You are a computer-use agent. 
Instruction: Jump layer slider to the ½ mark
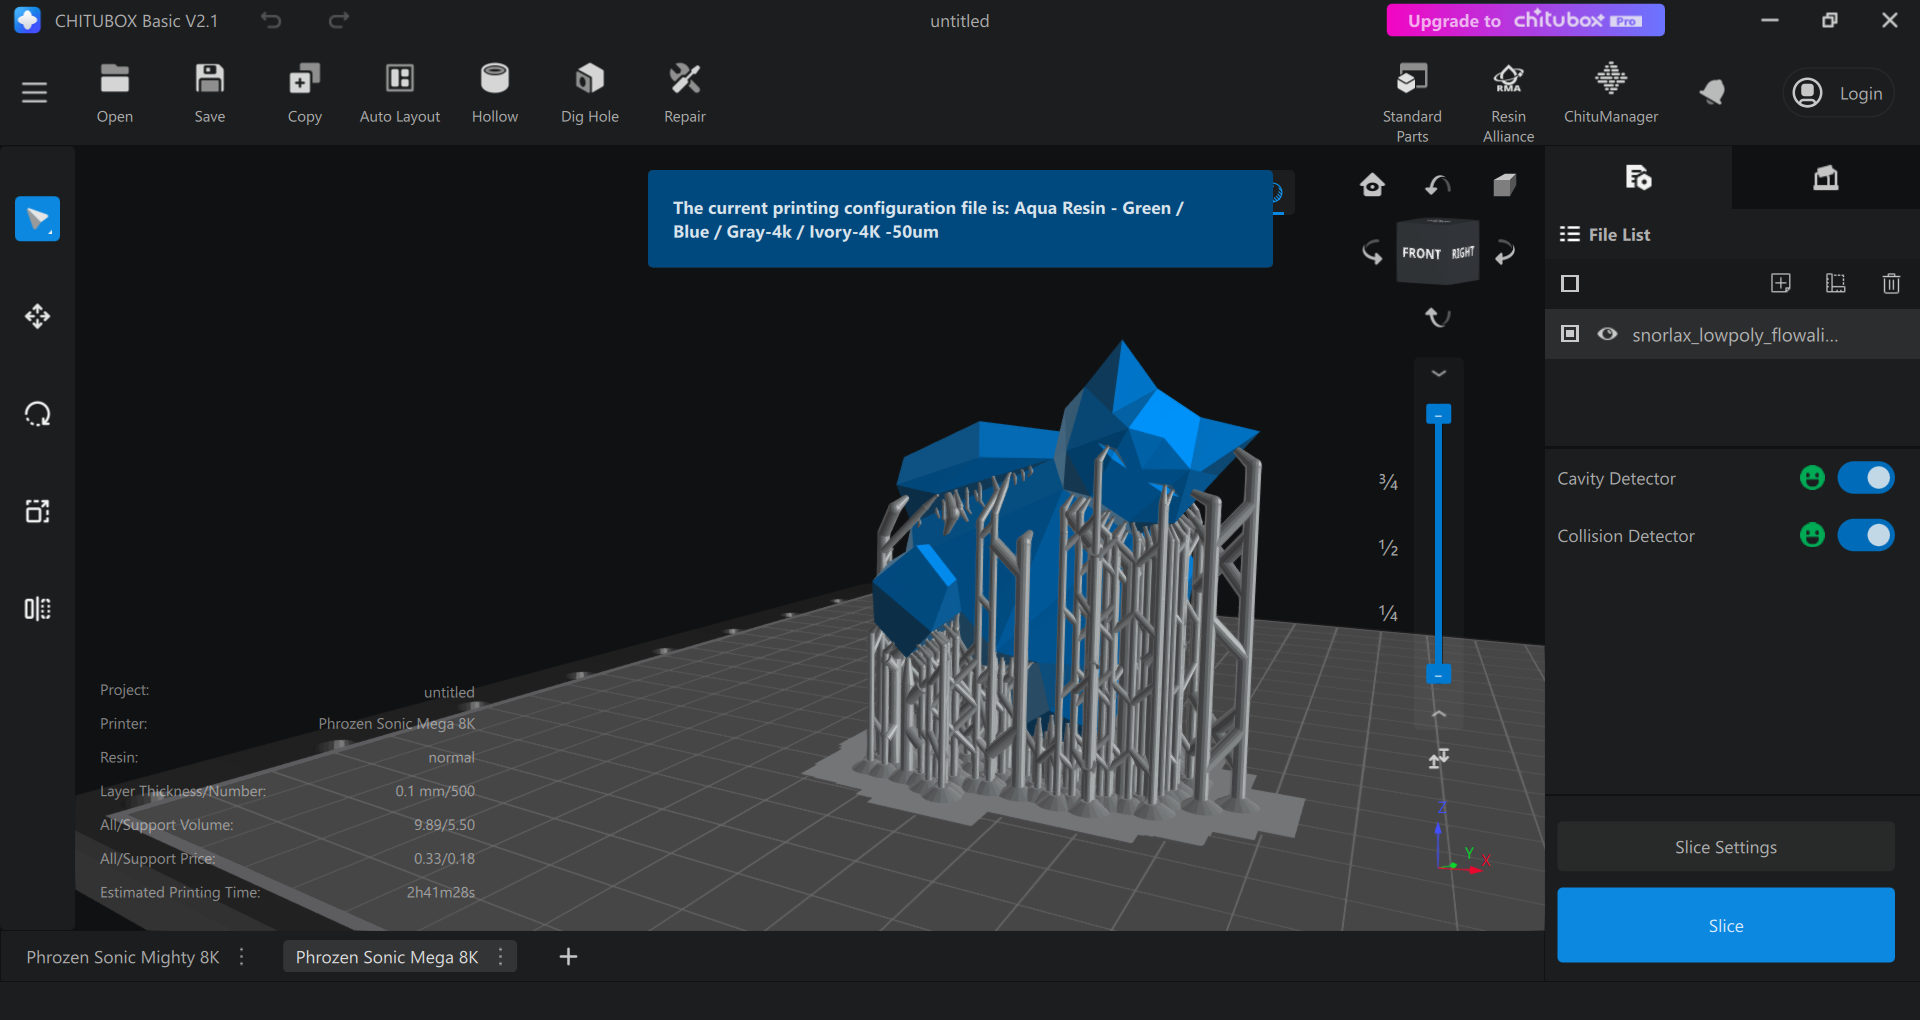point(1388,548)
